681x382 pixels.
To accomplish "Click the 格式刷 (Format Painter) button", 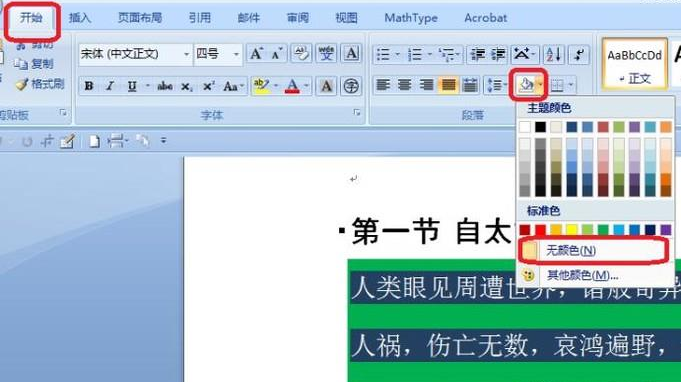I will (x=40, y=84).
